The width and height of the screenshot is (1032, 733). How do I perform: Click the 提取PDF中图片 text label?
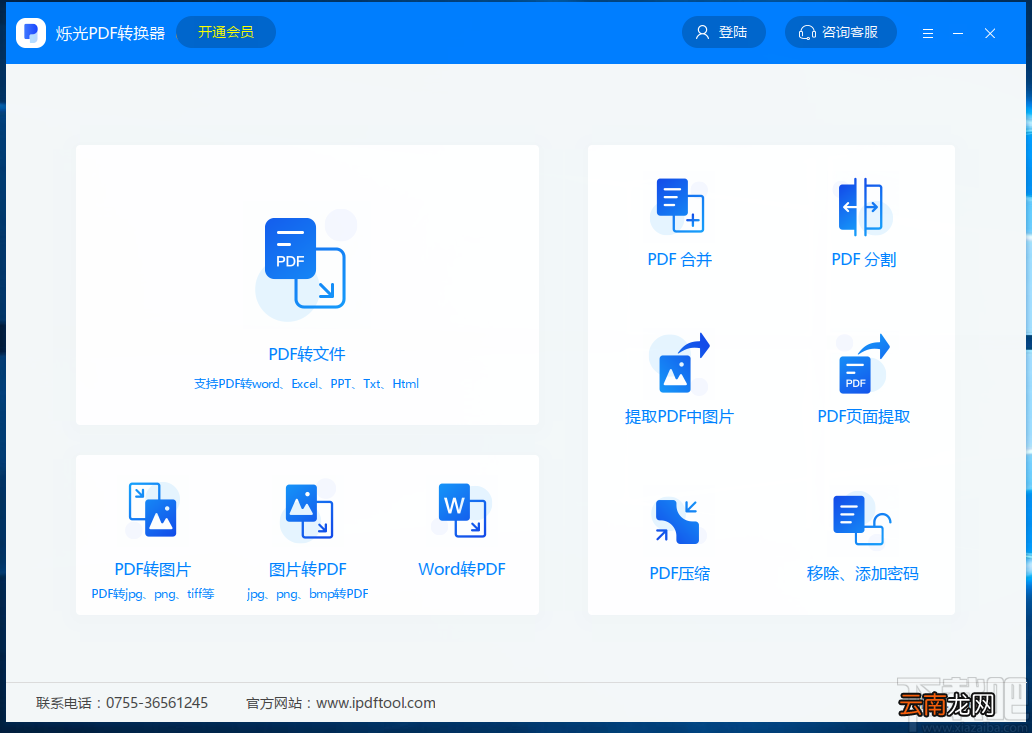[679, 417]
